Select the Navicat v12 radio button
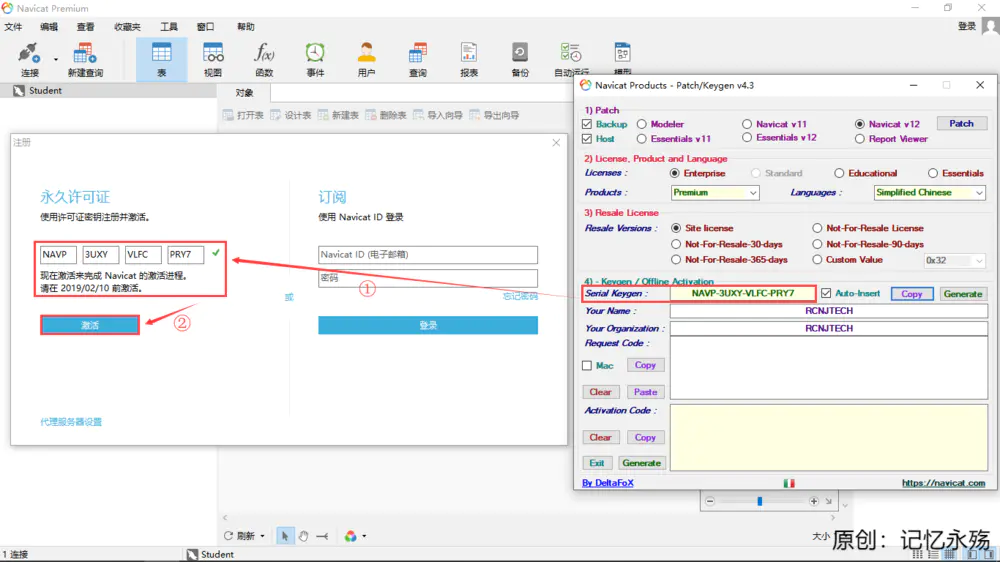Viewport: 1000px width, 562px height. [860, 124]
